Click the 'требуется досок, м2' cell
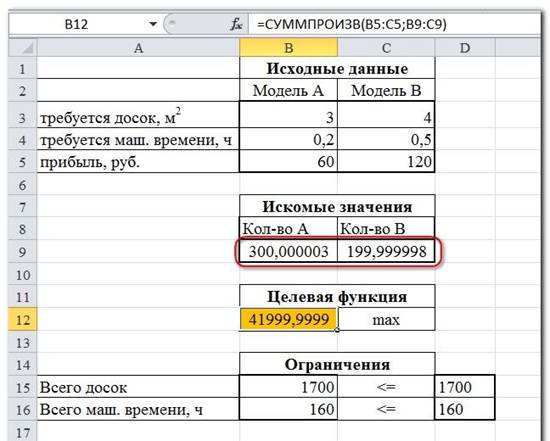This screenshot has width=550, height=441. (138, 115)
